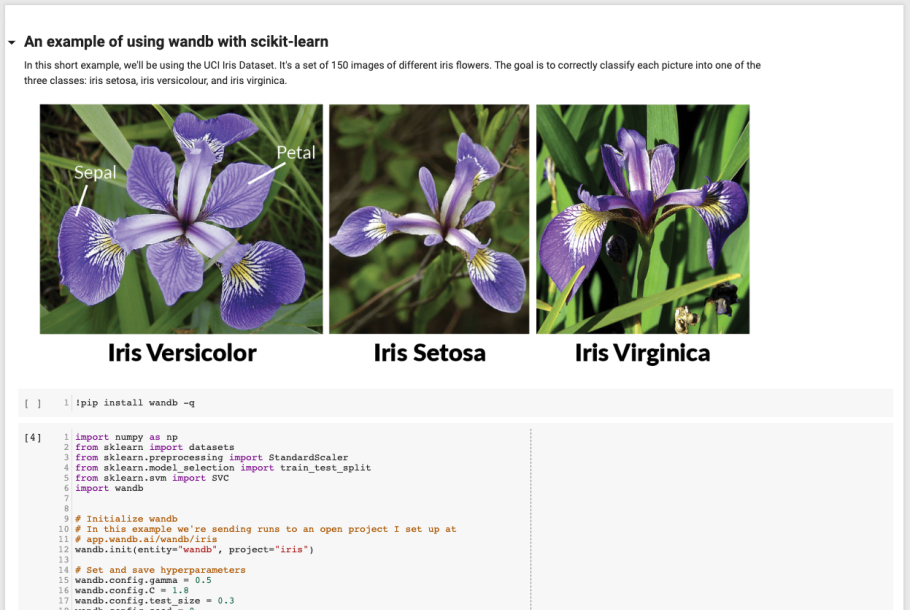Click the Petal label on the flower image
The height and width of the screenshot is (610, 910).
pyautogui.click(x=295, y=153)
